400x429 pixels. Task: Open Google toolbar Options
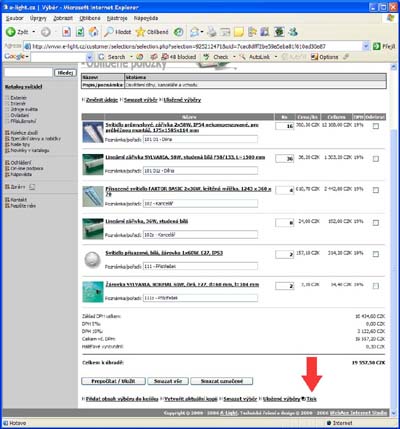point(325,57)
